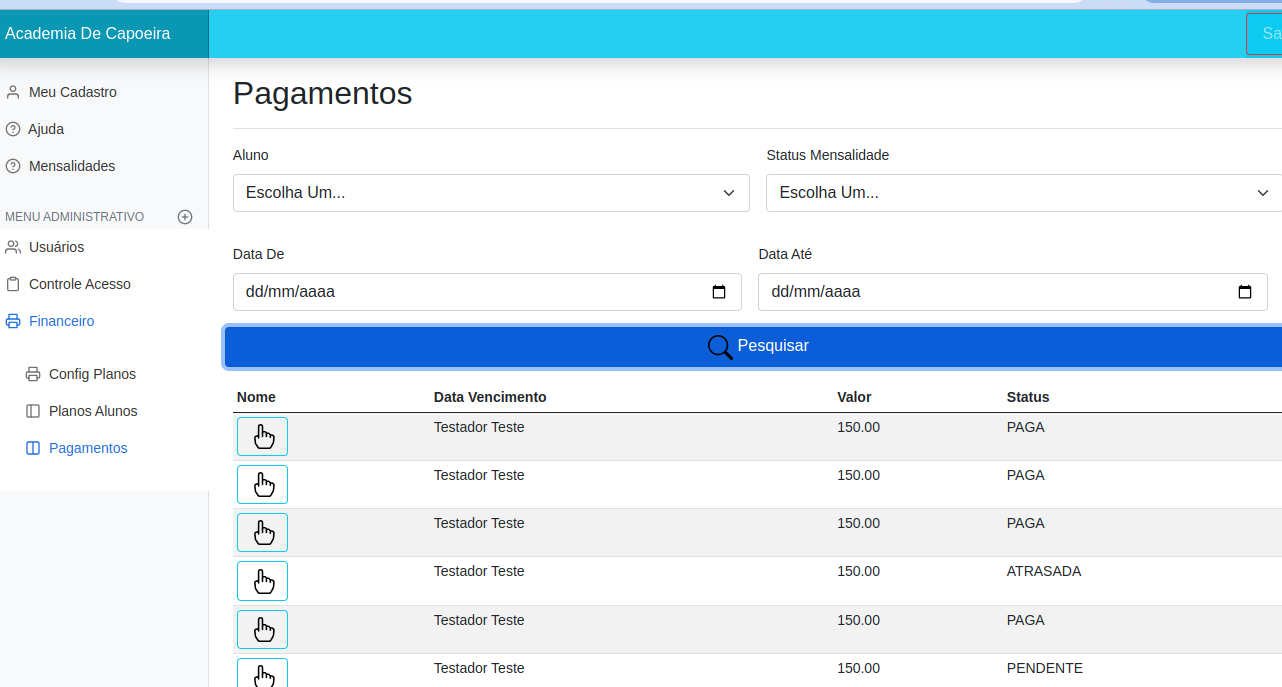Click hand button in the PENDENTE row
The height and width of the screenshot is (687, 1282).
(x=262, y=674)
